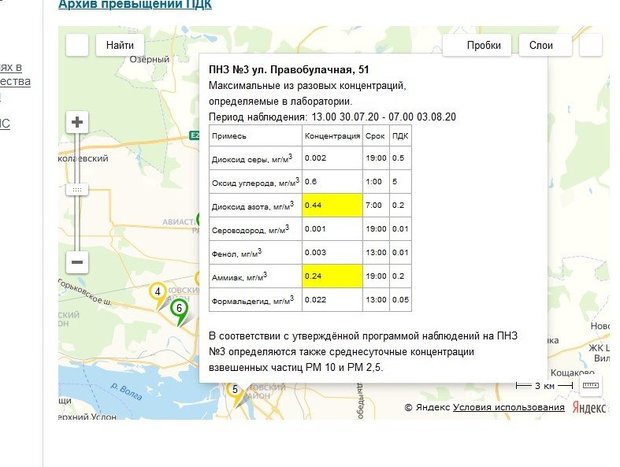620x467 pixels.
Task: Click the blank button right of Слои
Action: (591, 45)
